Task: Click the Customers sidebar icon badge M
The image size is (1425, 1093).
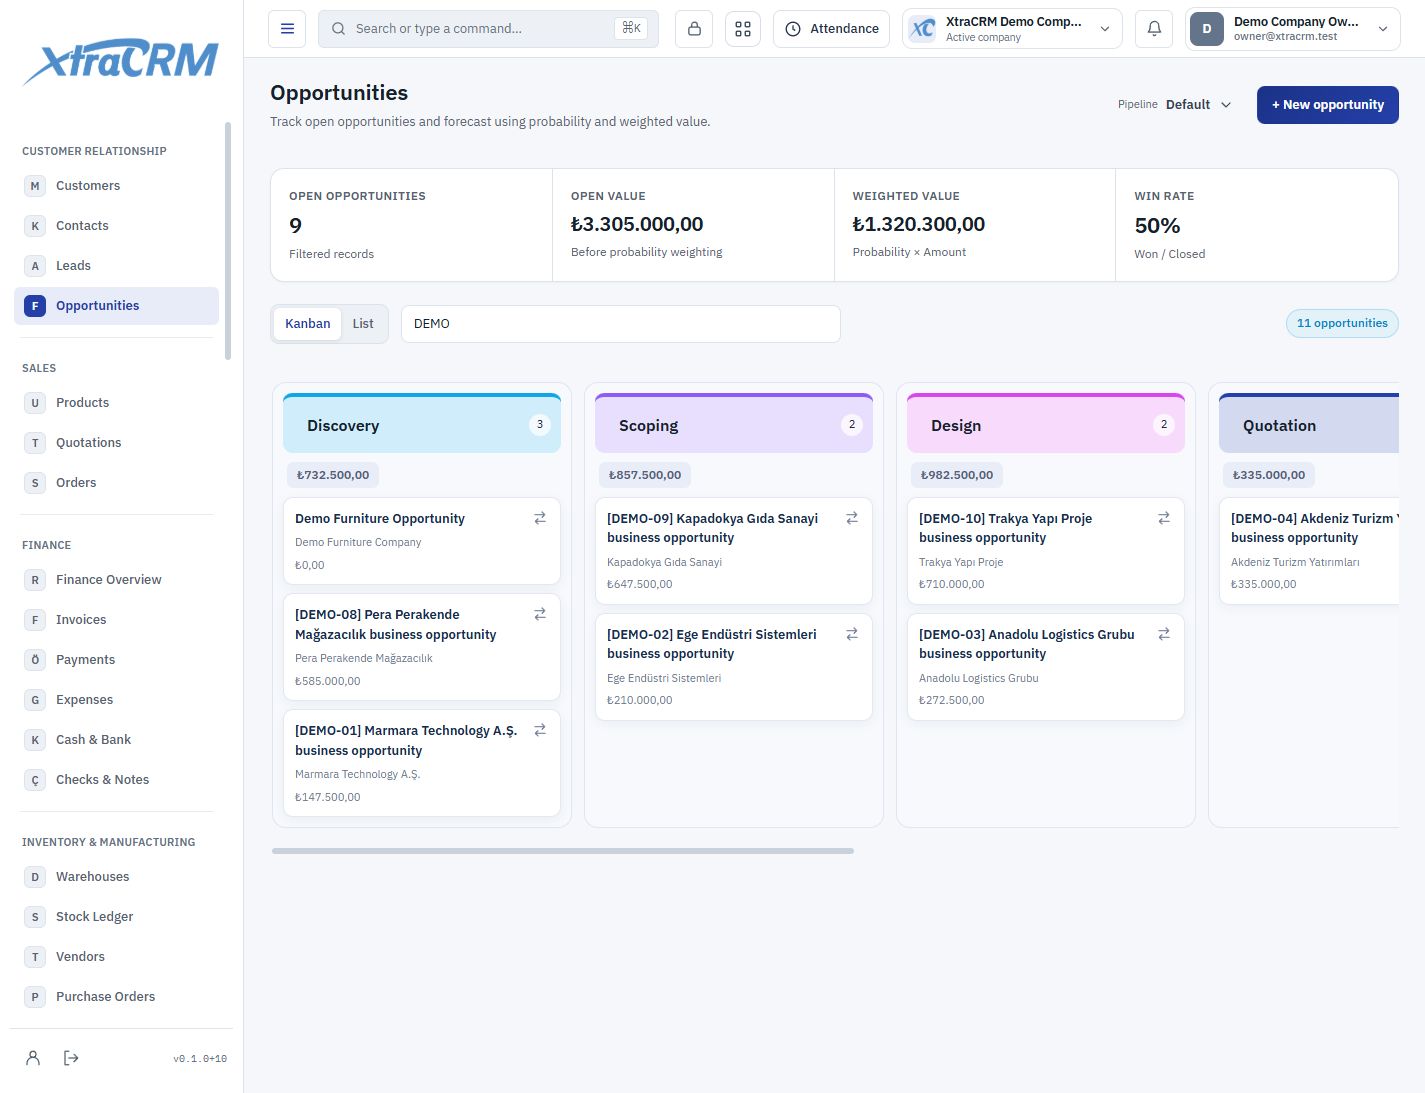Action: [35, 186]
